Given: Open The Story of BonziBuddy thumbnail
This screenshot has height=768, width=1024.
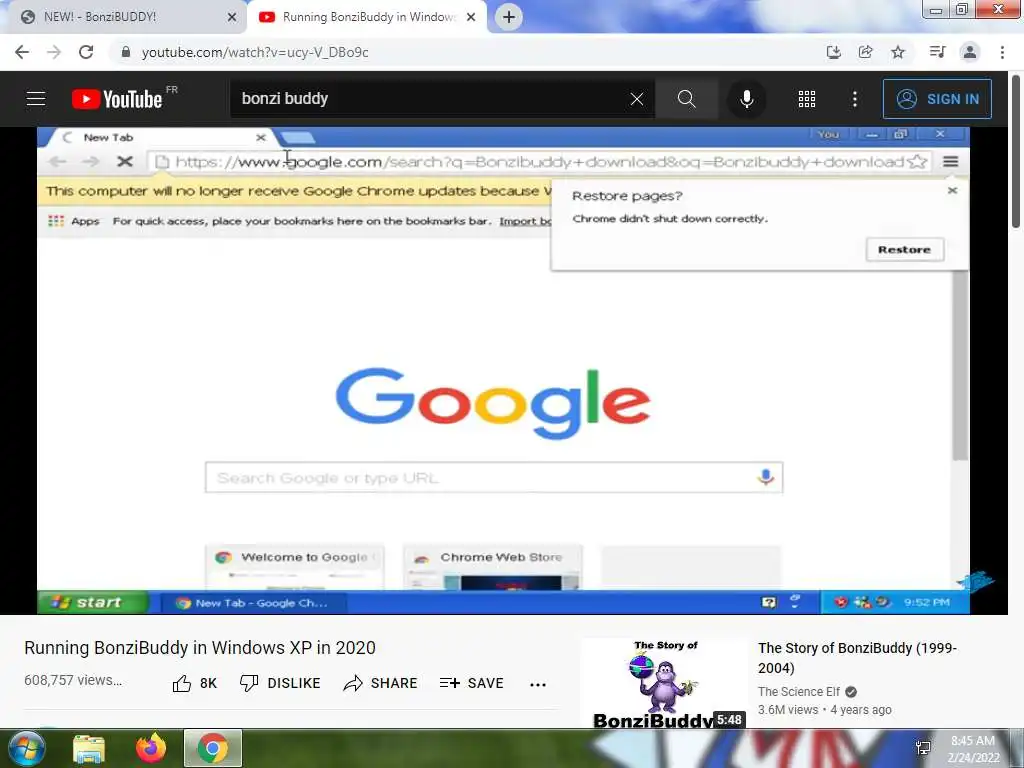Looking at the screenshot, I should point(664,683).
